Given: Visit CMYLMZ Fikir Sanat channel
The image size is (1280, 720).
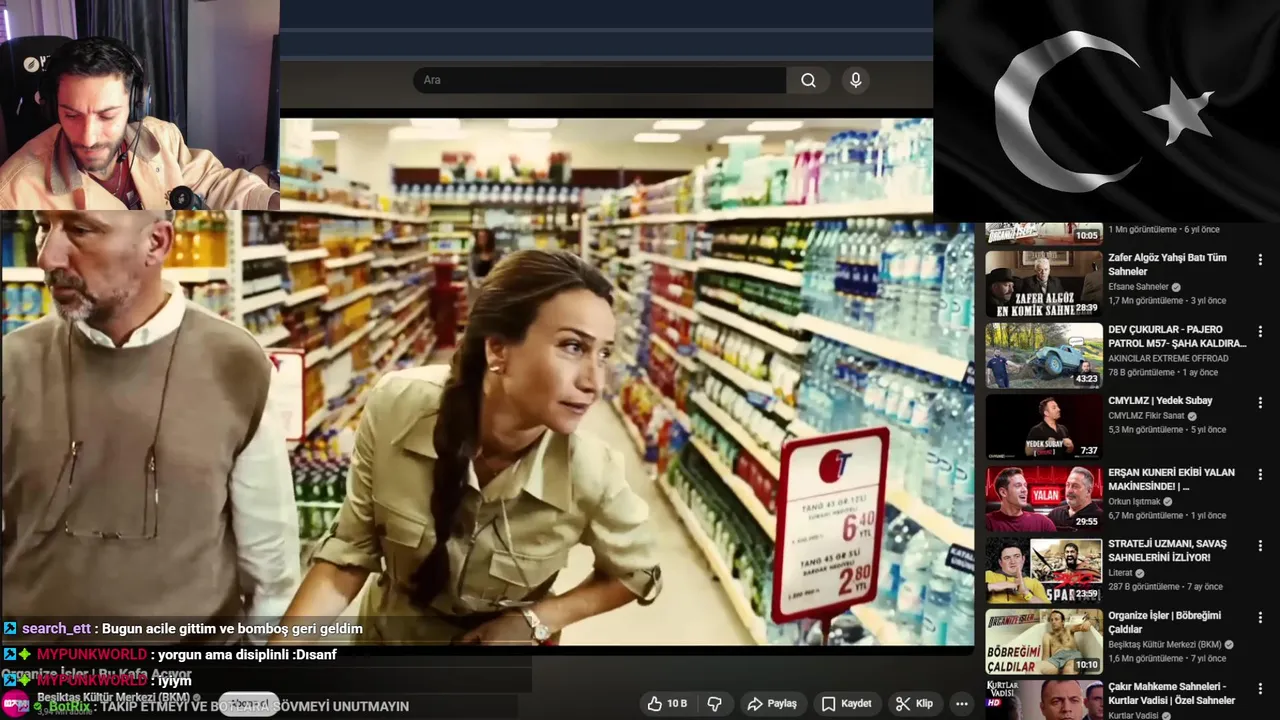Looking at the screenshot, I should point(1146,415).
